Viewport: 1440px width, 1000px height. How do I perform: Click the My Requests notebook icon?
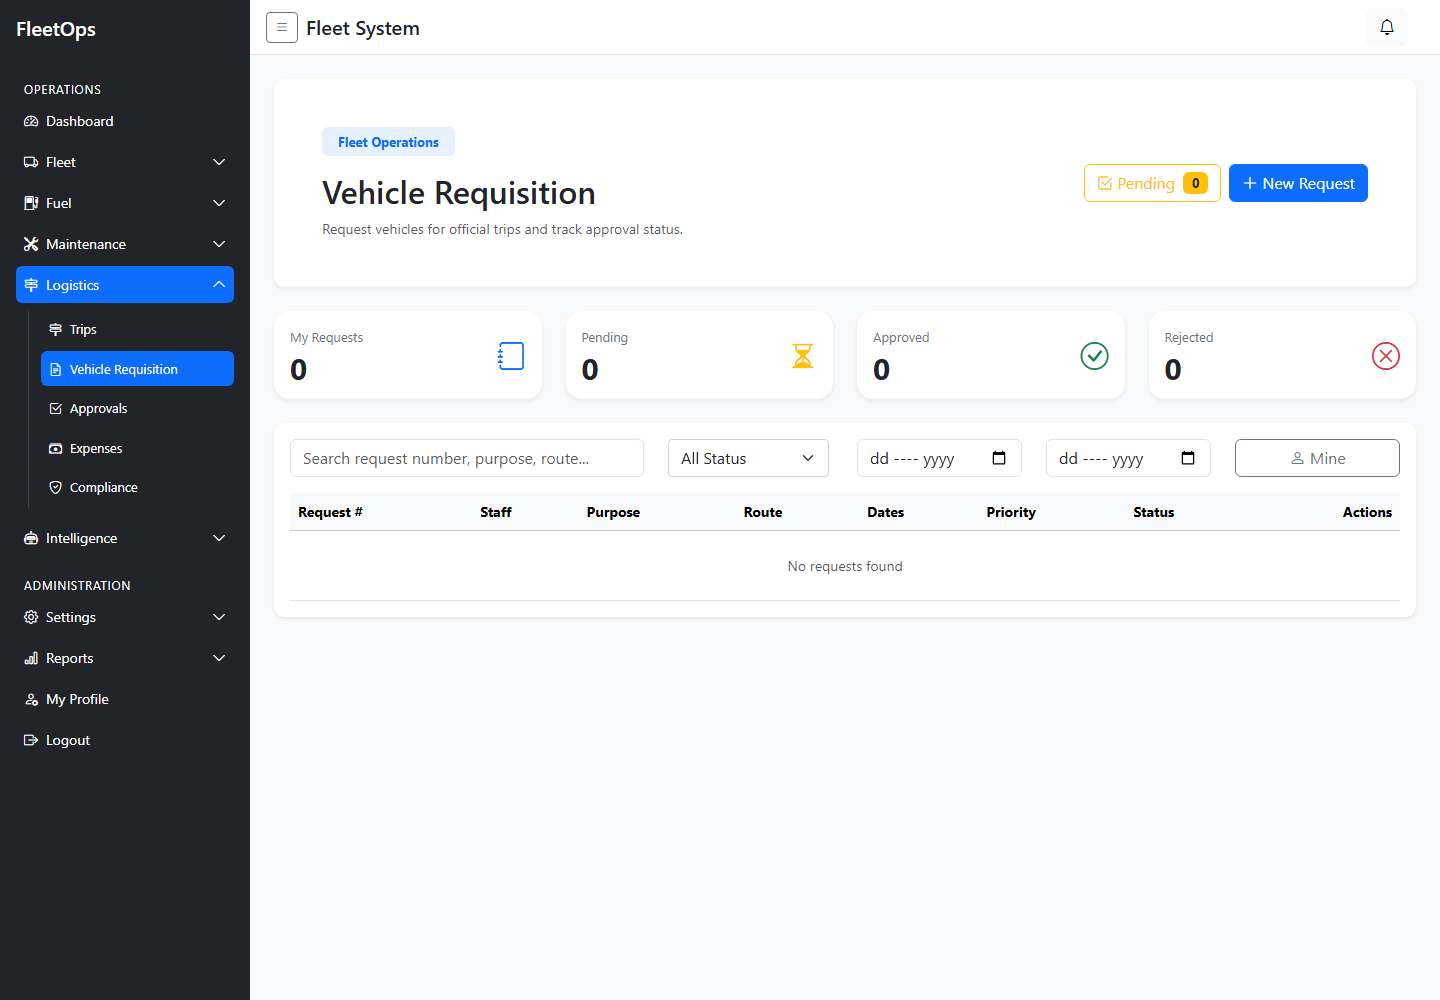[x=511, y=356]
